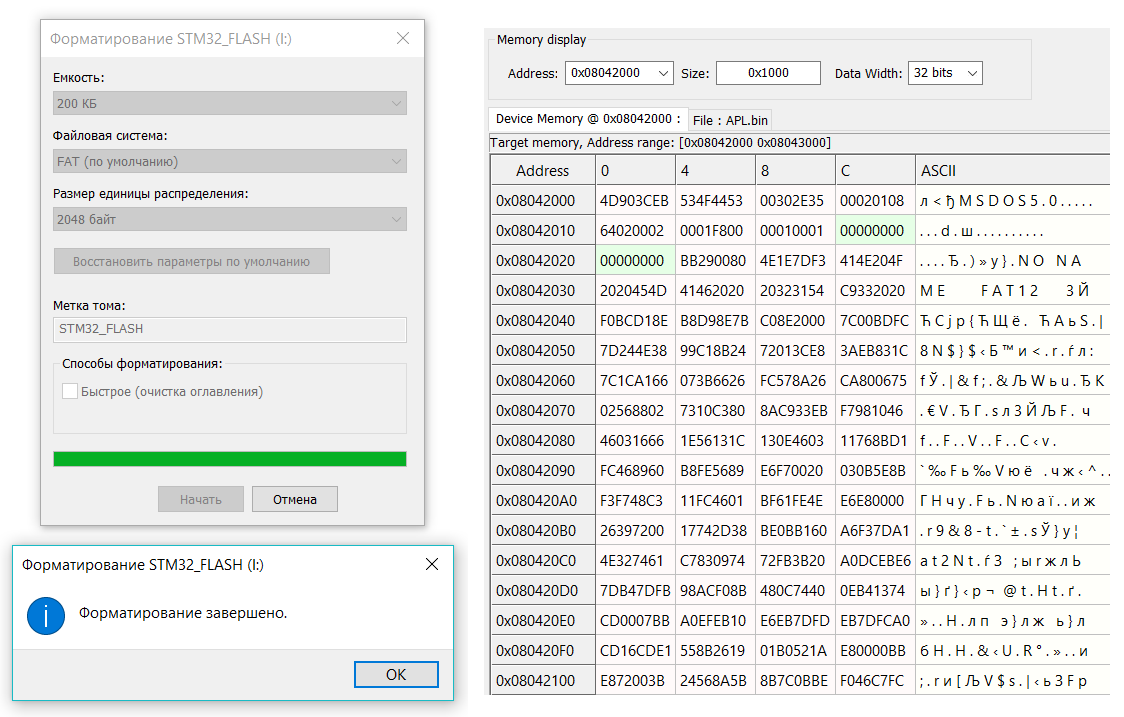Click address row 0x08042050
Screen dimensions: 1124x717
tap(543, 351)
